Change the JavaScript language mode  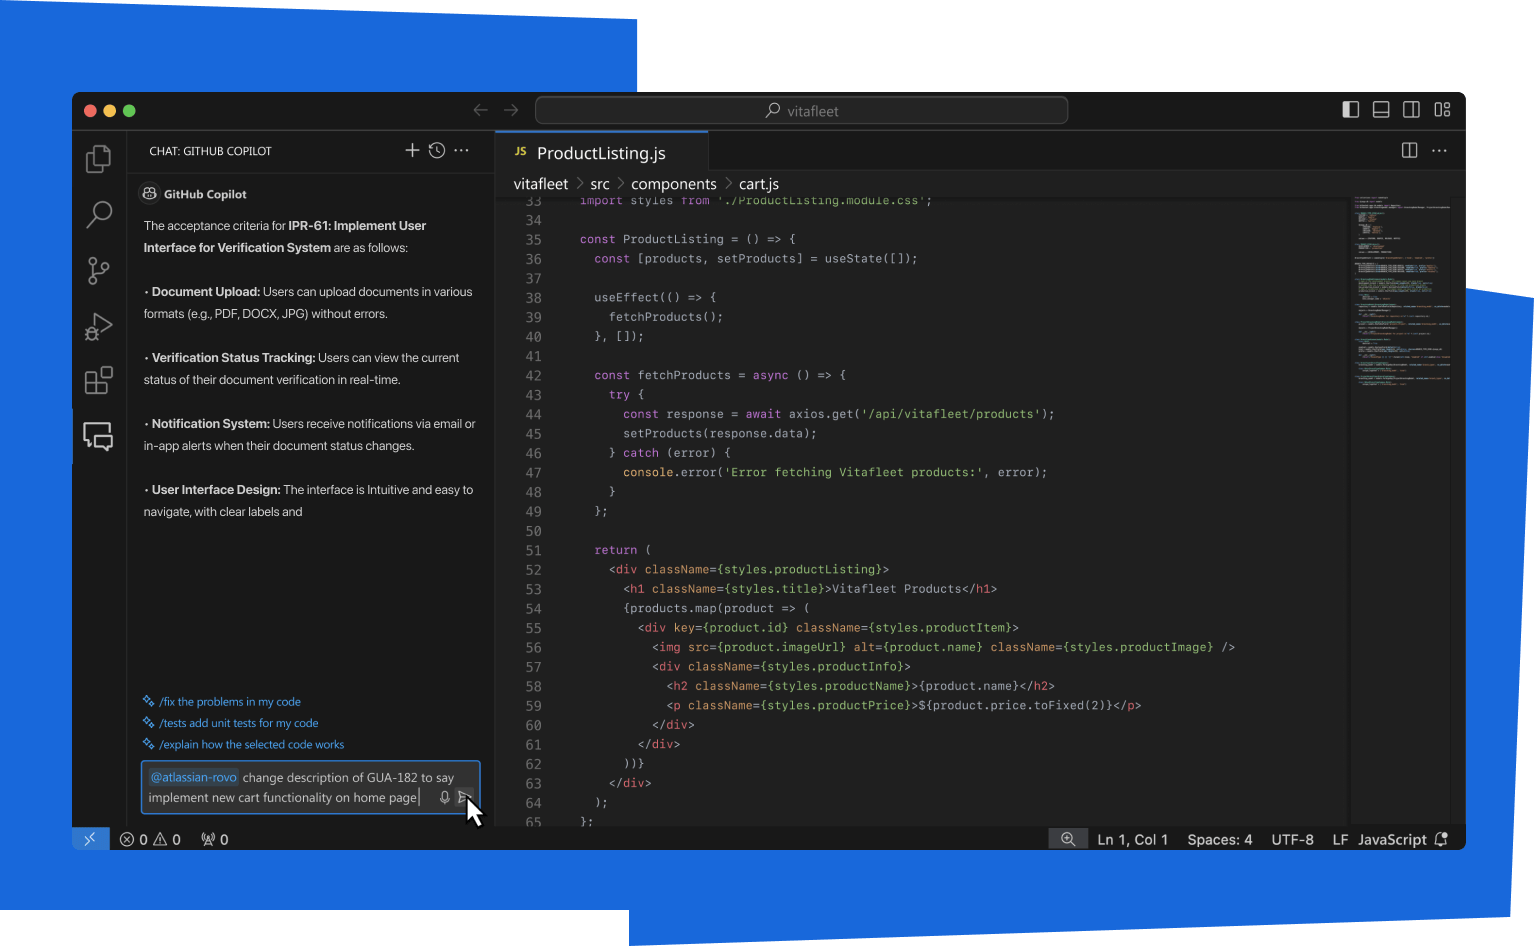tap(1391, 840)
